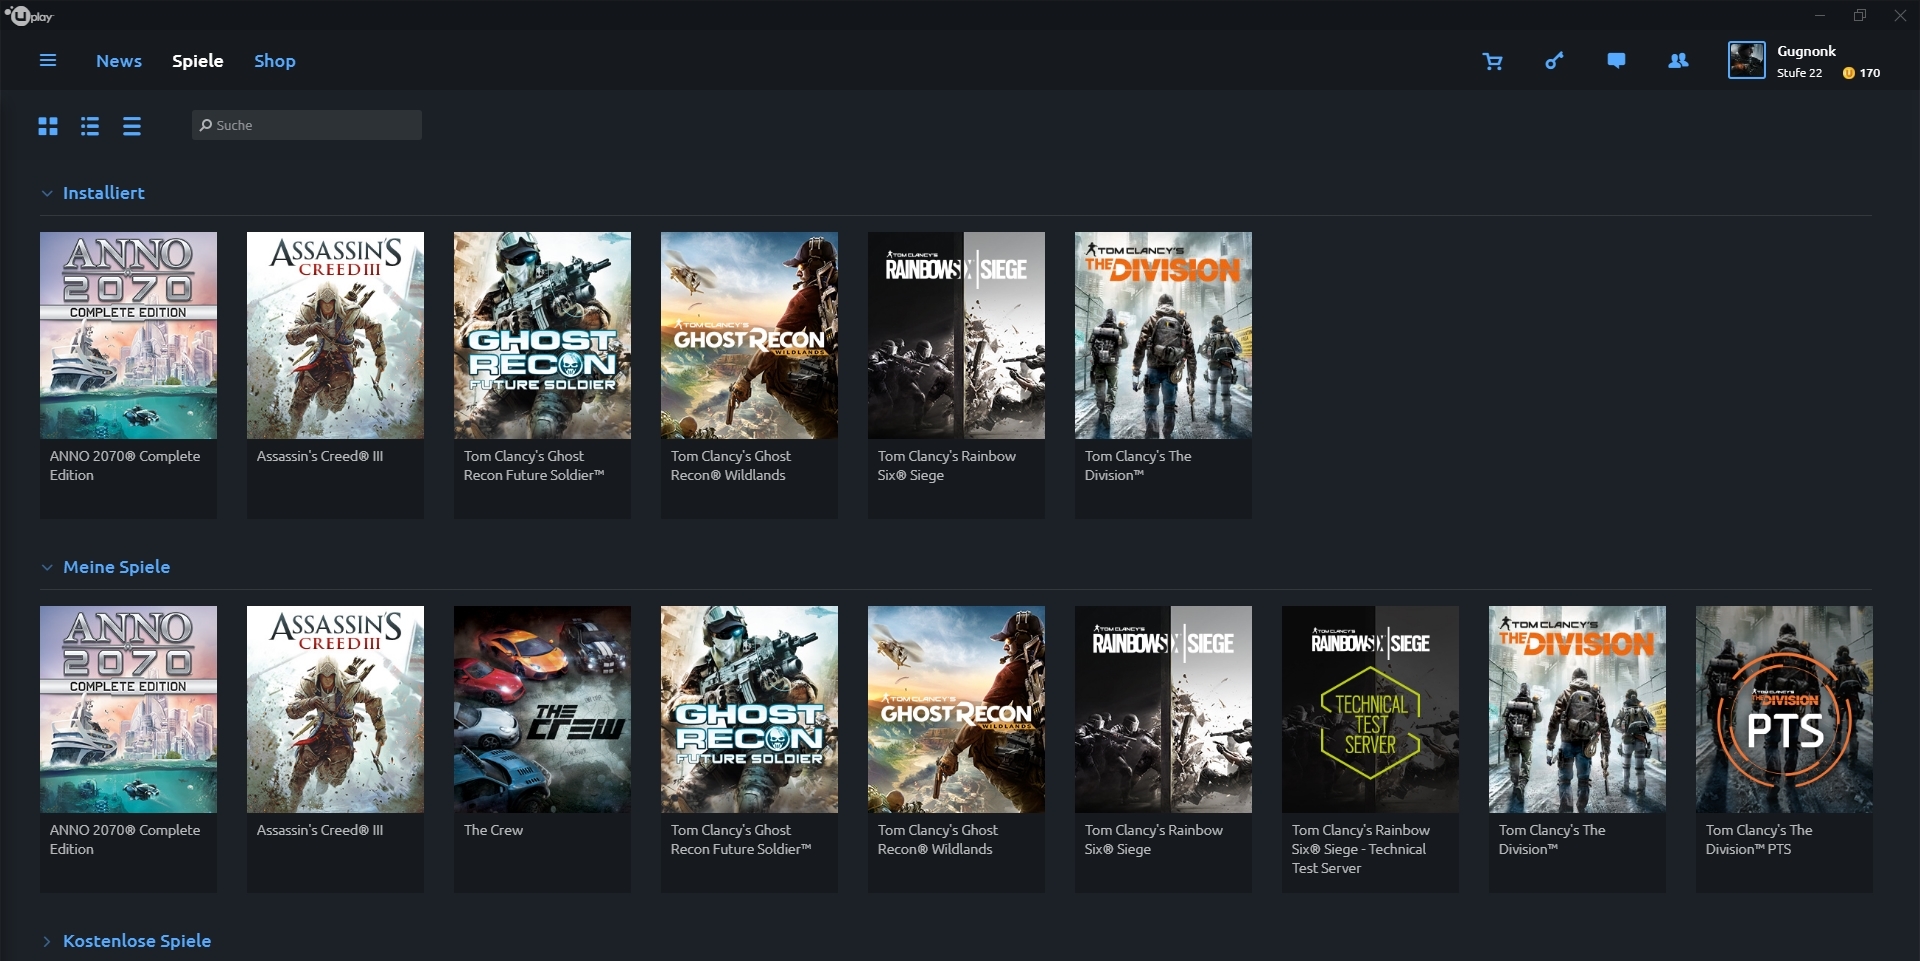Click 'Tom Clancy's The Division™ PTS' title
This screenshot has width=1920, height=961.
tap(1759, 840)
